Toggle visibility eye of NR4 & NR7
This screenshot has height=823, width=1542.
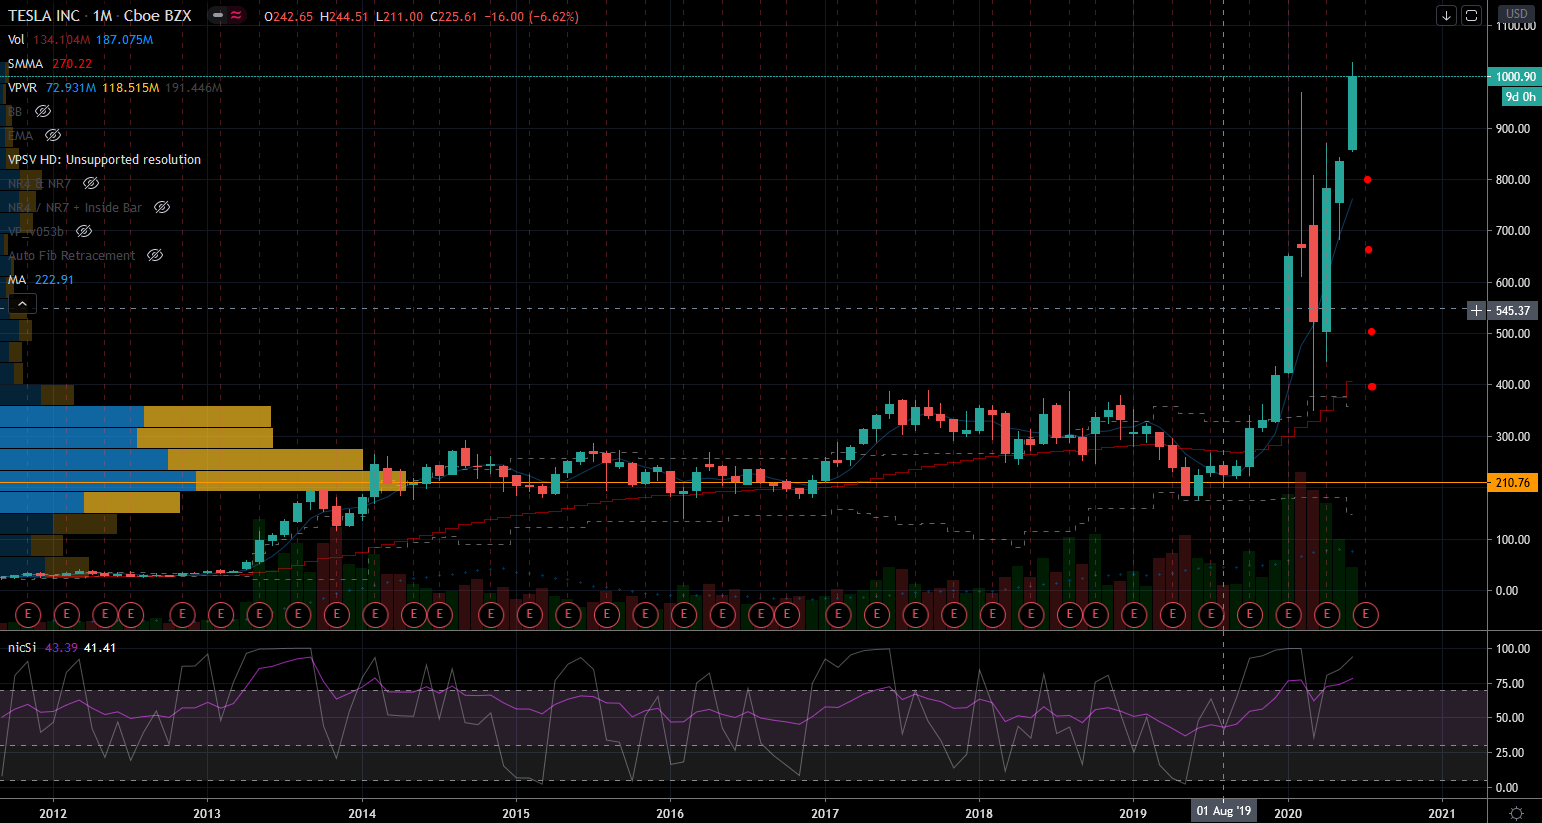coord(91,183)
